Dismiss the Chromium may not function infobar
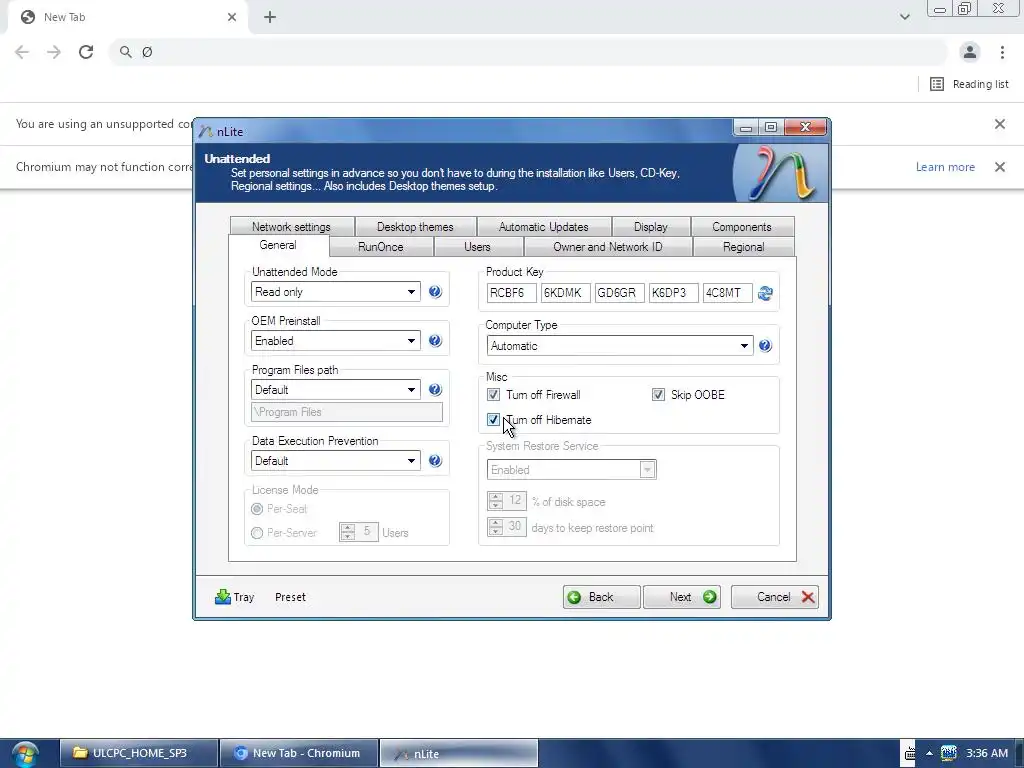 point(1000,167)
